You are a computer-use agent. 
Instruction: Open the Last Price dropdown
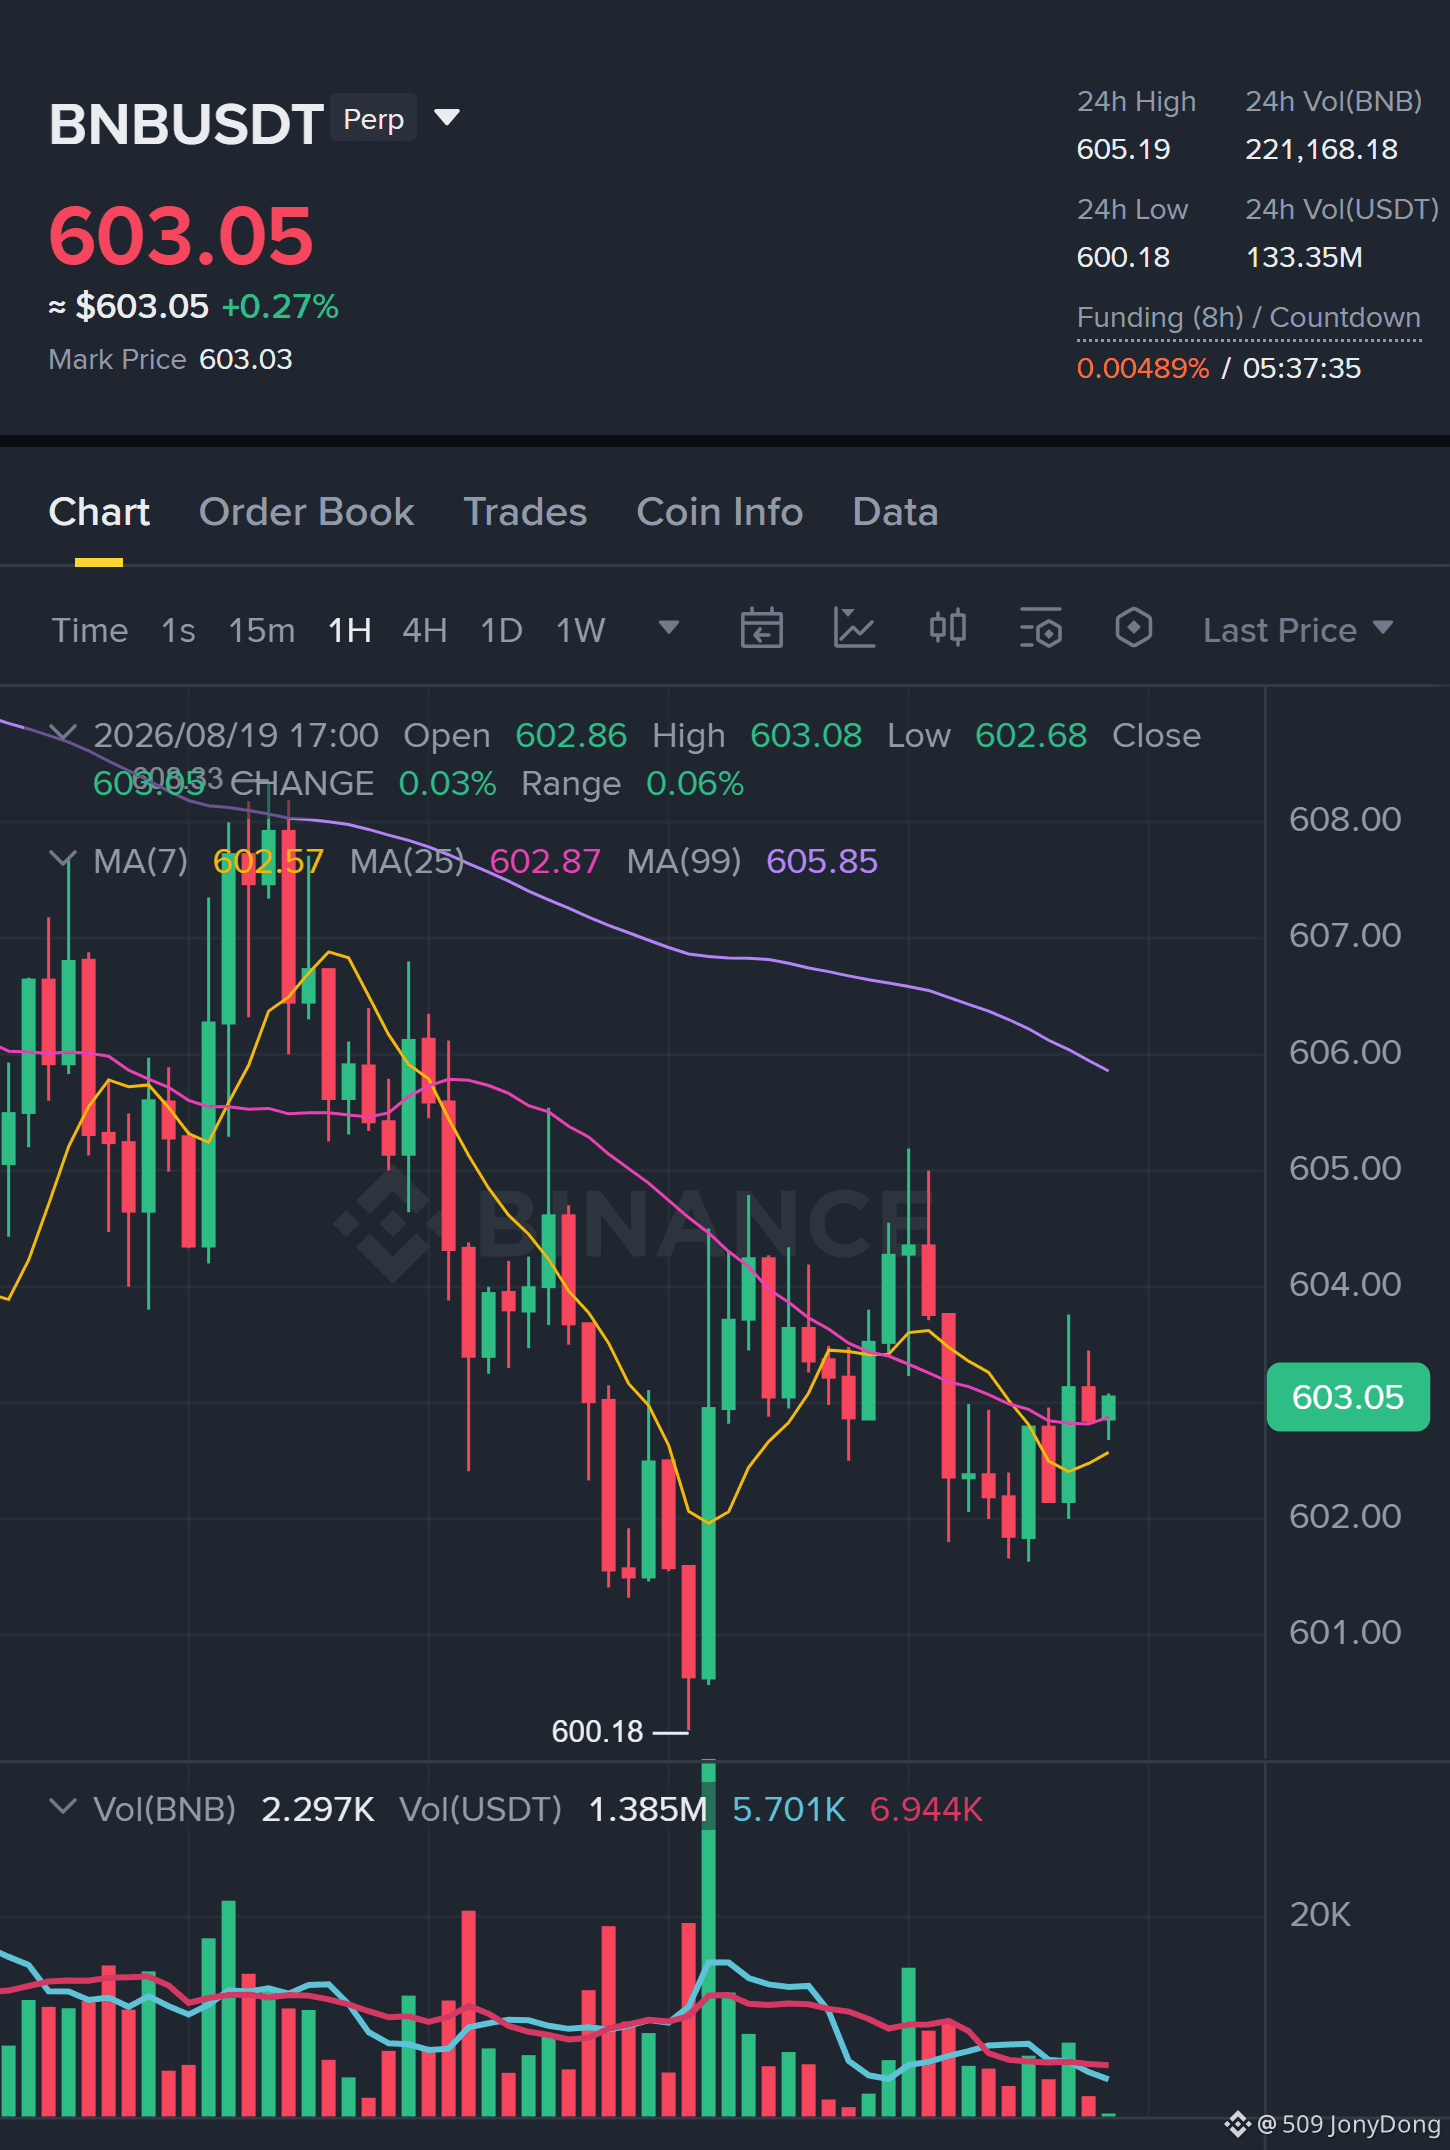coord(1298,630)
